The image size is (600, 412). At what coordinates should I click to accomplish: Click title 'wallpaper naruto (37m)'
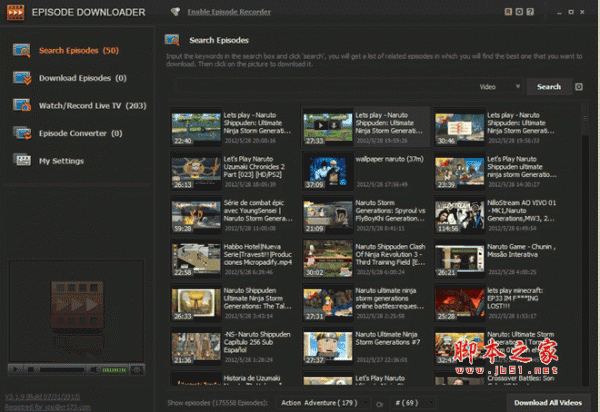(x=390, y=159)
